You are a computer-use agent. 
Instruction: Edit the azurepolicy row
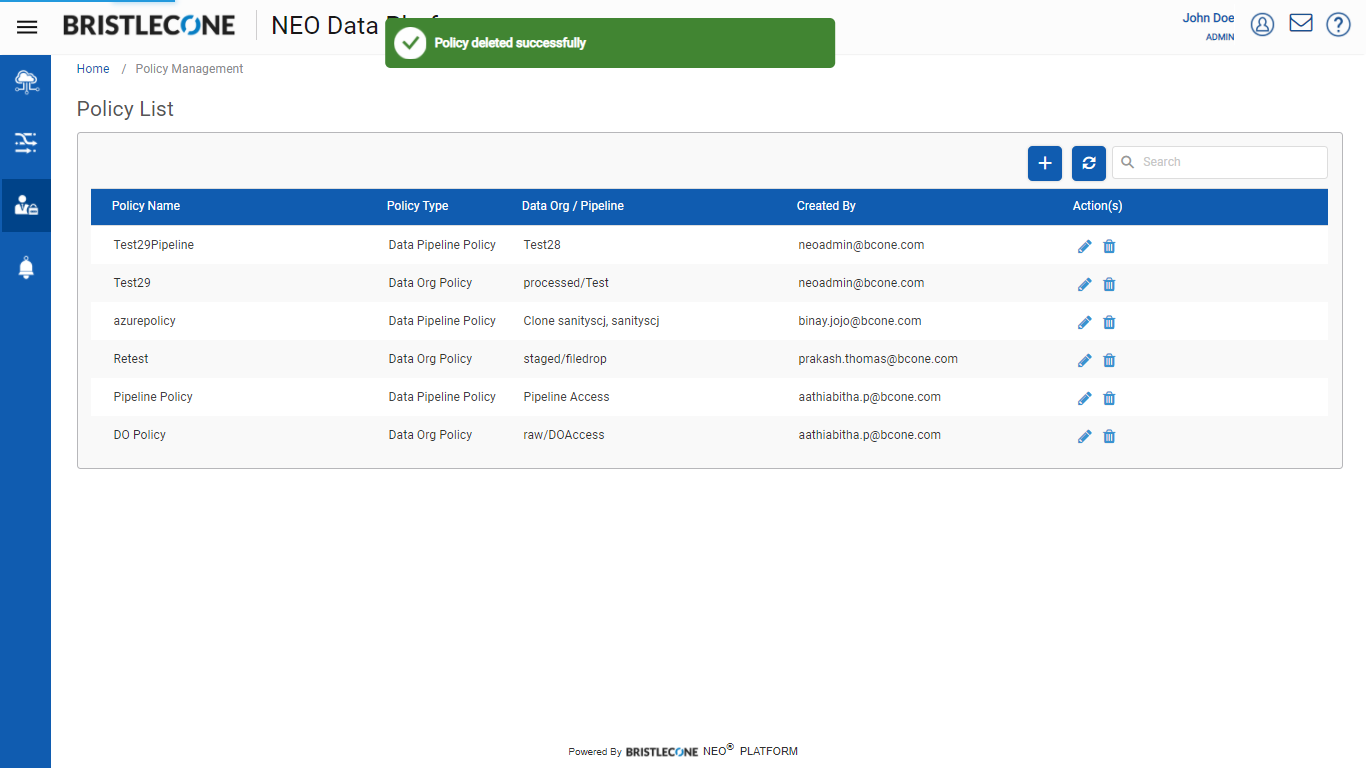1084,322
